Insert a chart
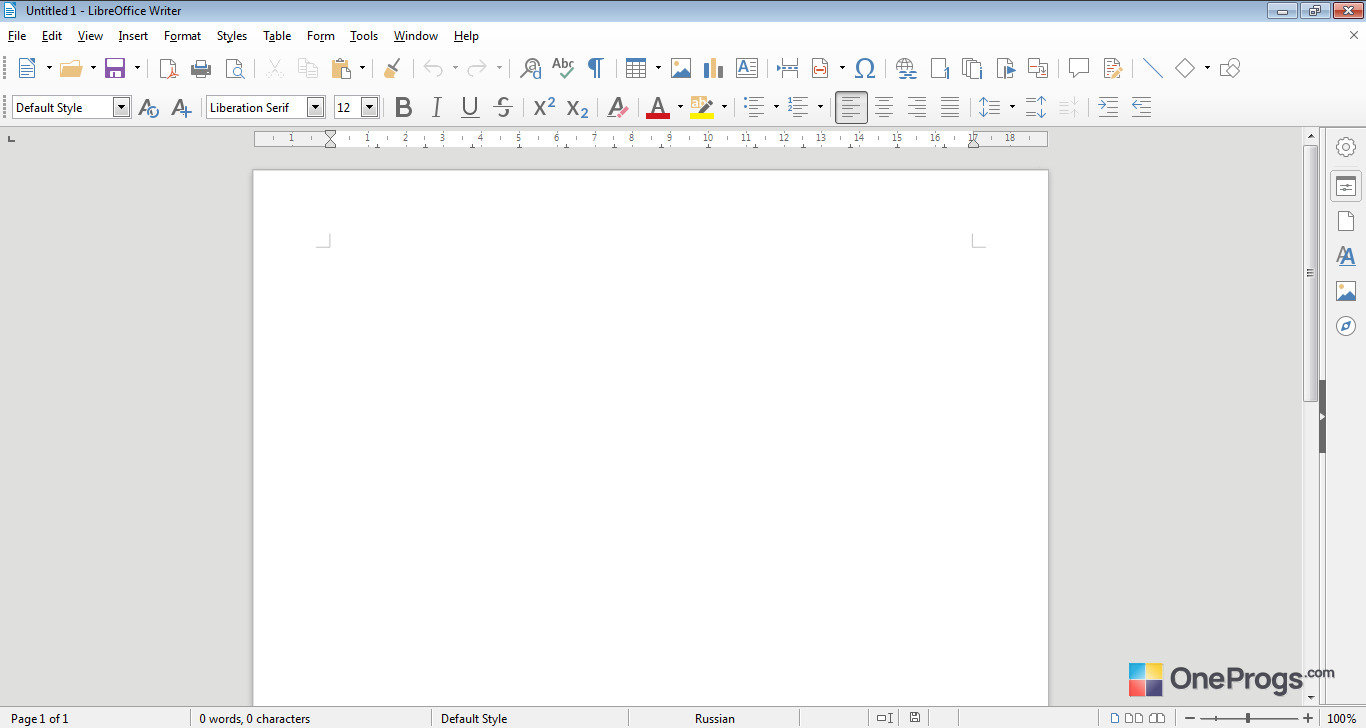The image size is (1366, 728). [713, 68]
